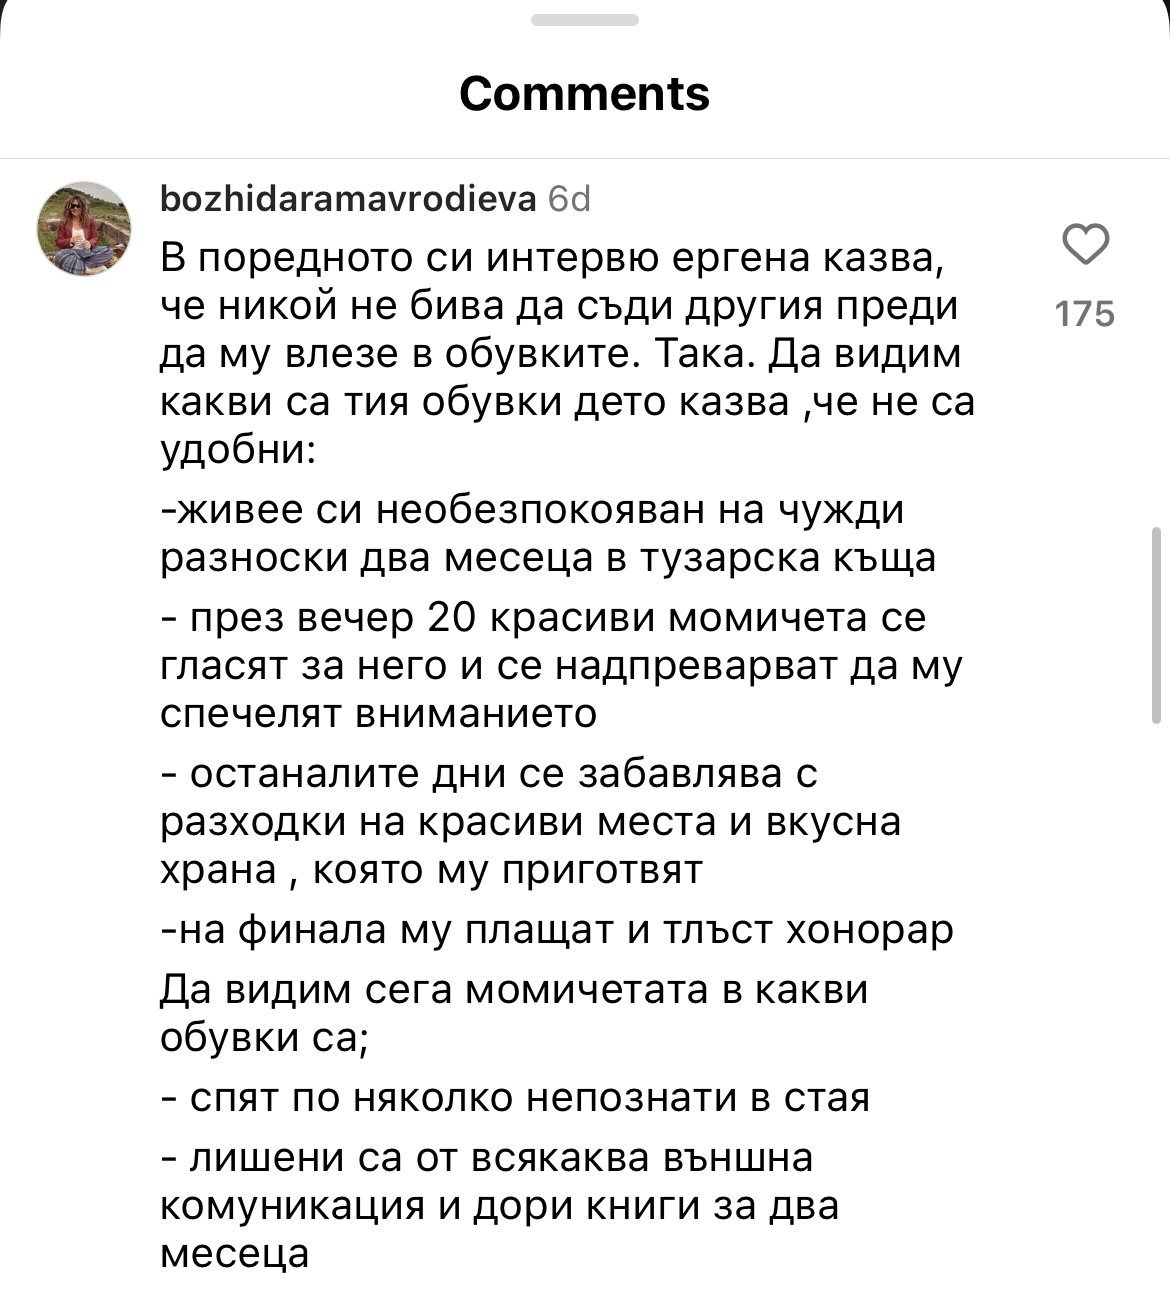Tap the line "-на финала му плащат и тлъст хонорар"
This screenshot has width=1170, height=1290.
(x=557, y=930)
